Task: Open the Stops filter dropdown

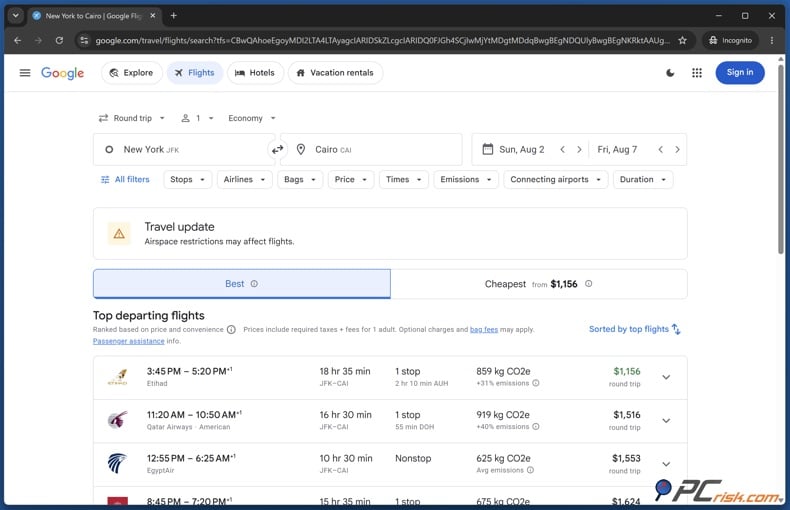Action: click(187, 179)
